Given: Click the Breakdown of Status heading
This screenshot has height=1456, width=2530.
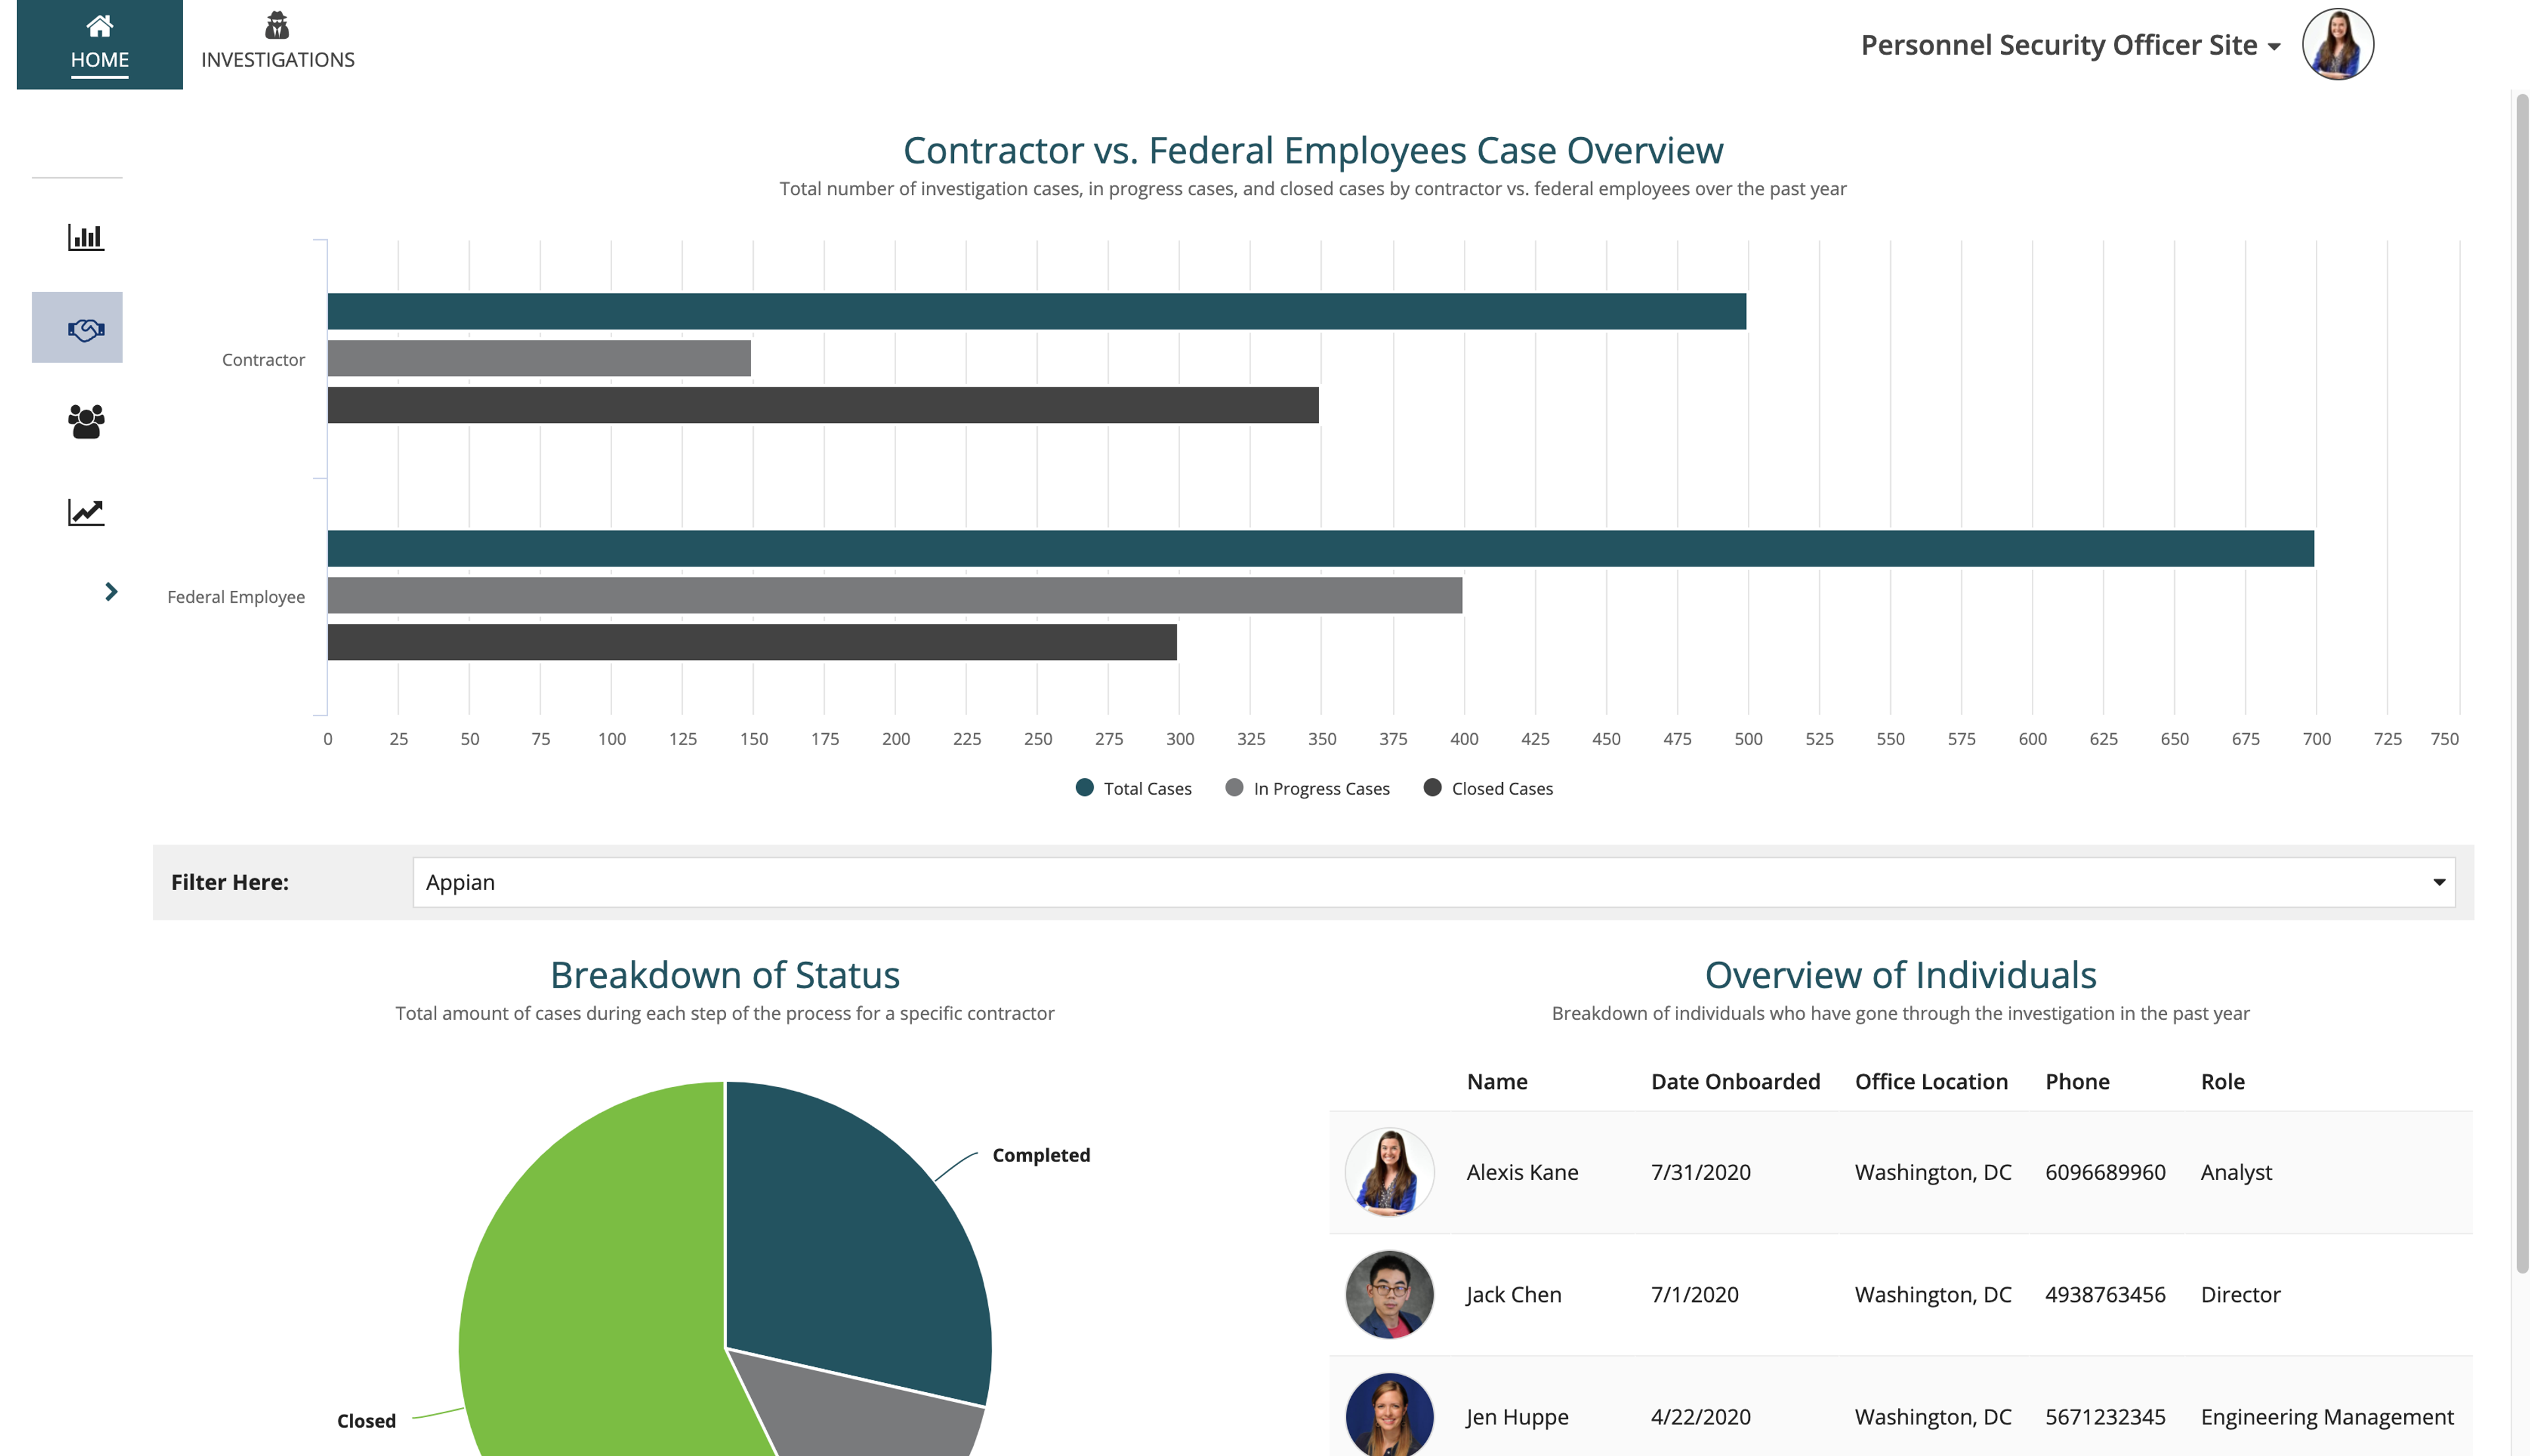Looking at the screenshot, I should pos(725,975).
